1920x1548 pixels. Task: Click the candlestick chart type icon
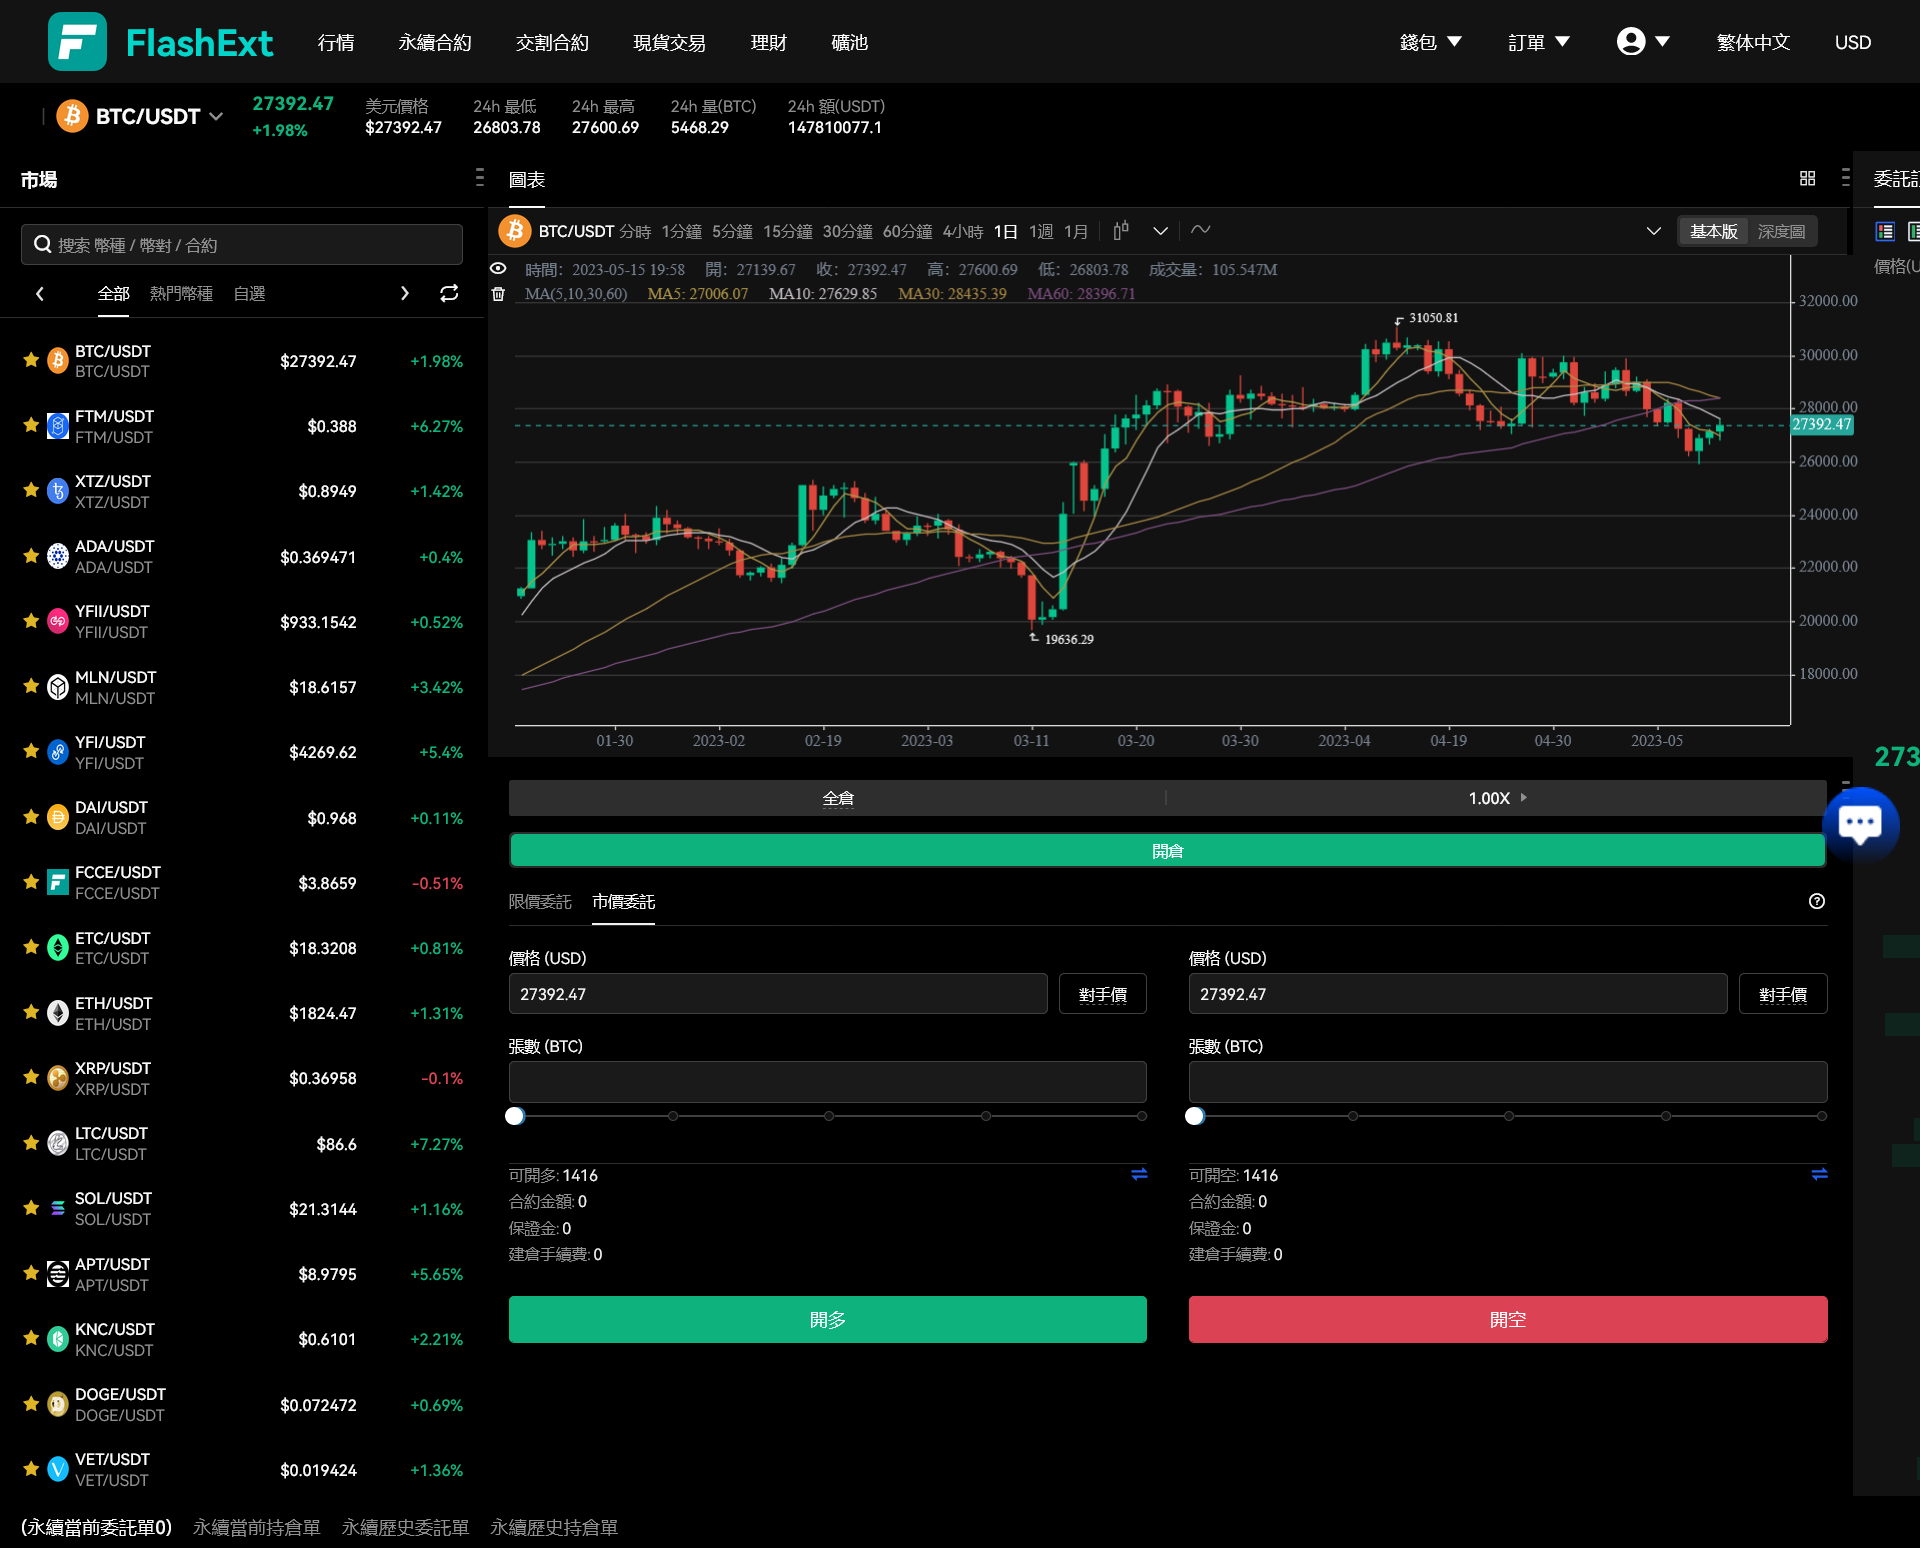1121,231
